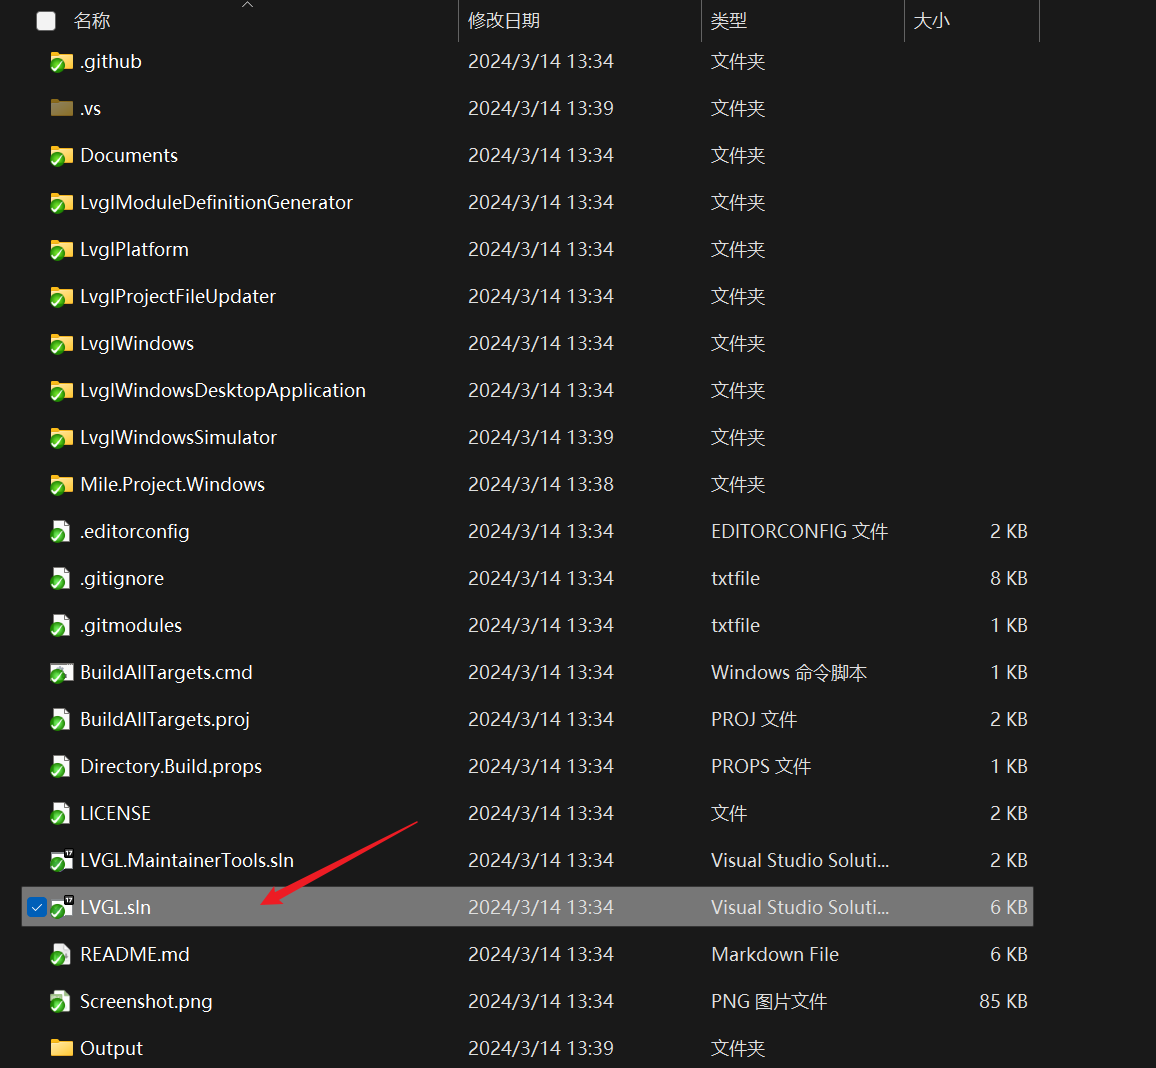Select the LvglWindowsDesktopApplication name

click(x=223, y=391)
